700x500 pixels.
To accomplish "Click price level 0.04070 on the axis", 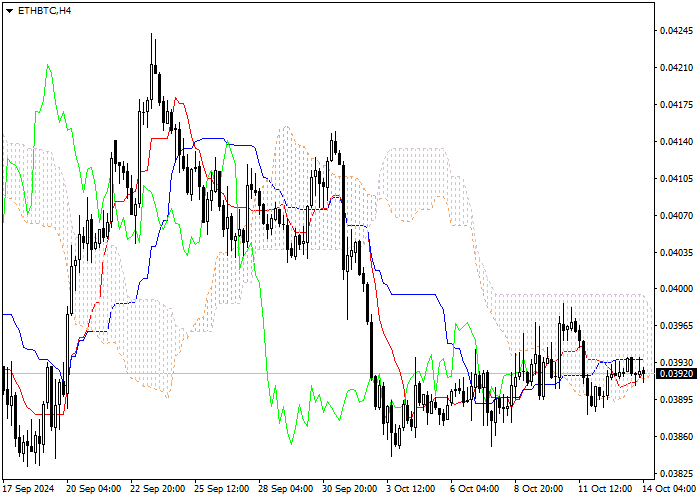I will click(x=677, y=216).
